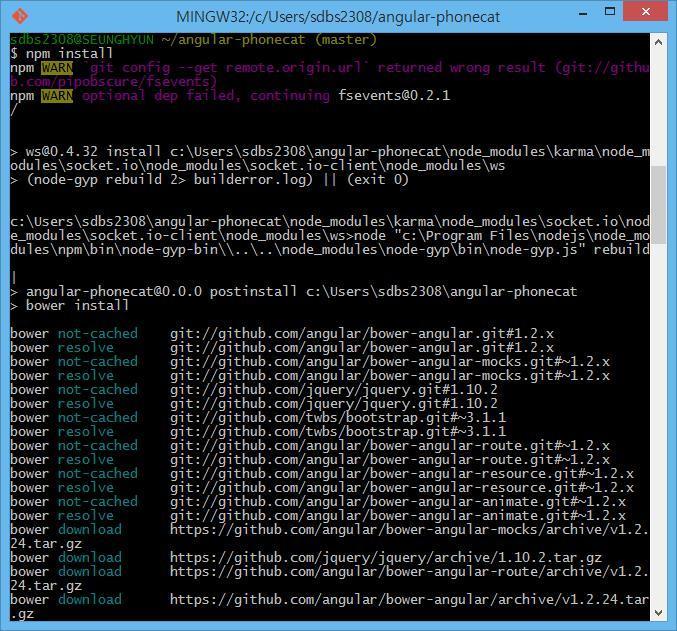Click the '$ npm install' command line
This screenshot has height=631, width=677.
61,54
